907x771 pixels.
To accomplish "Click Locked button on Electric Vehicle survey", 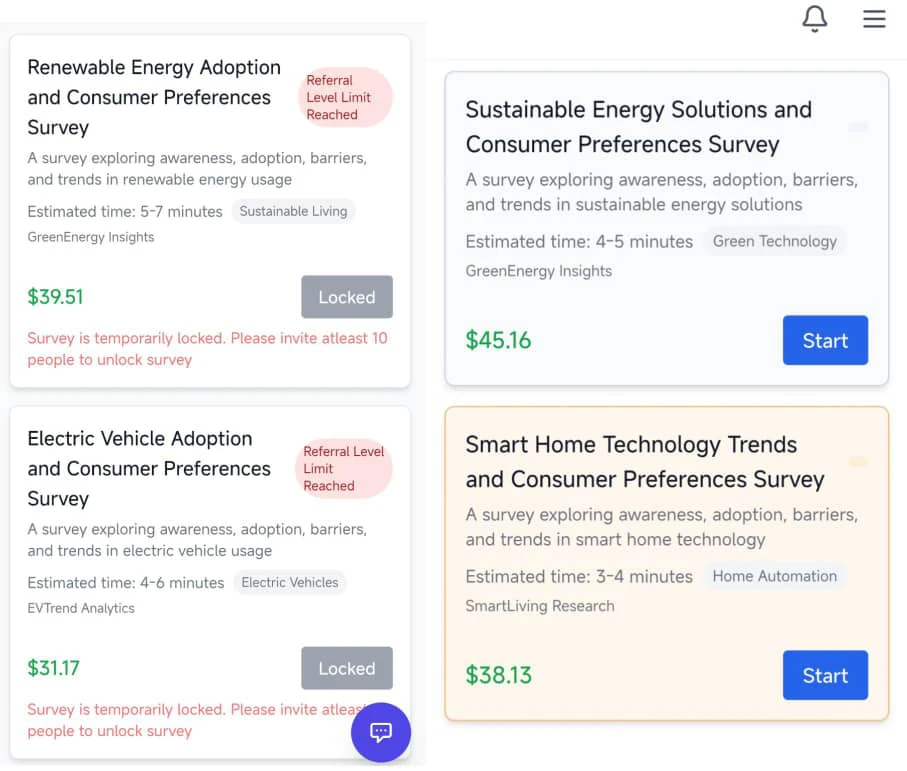I will coord(346,668).
